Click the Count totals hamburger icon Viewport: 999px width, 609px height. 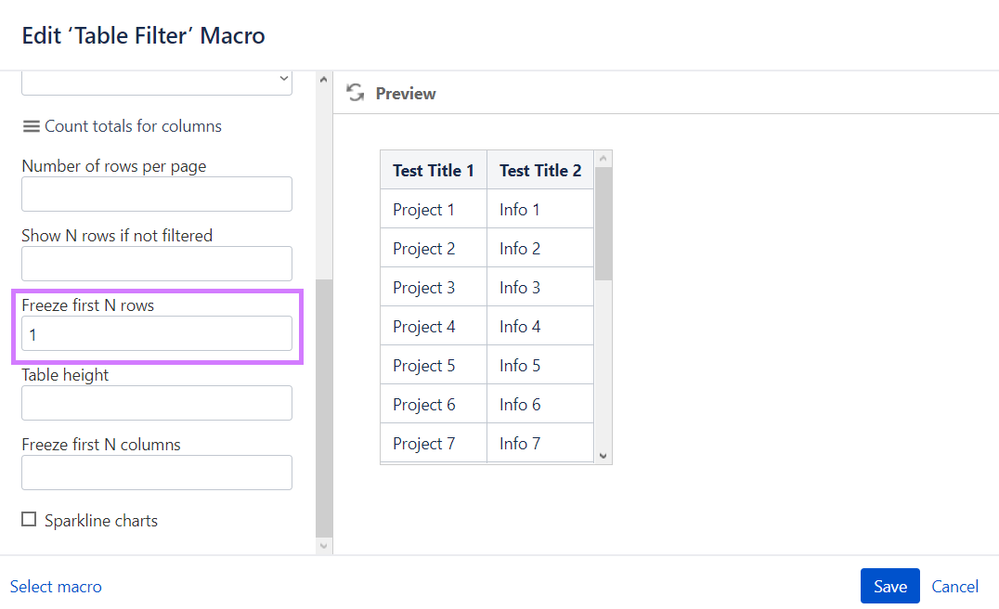pyautogui.click(x=31, y=126)
